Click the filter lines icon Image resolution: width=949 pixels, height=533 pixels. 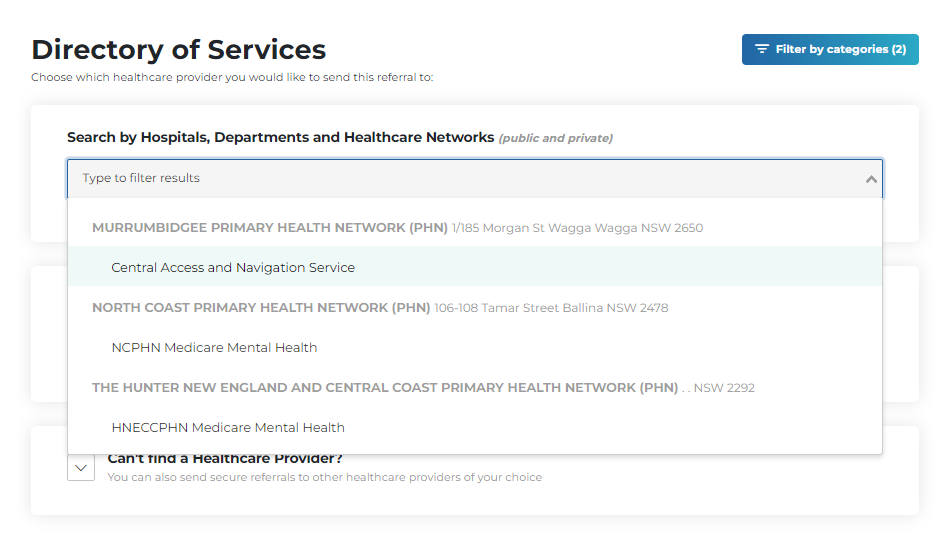[762, 49]
